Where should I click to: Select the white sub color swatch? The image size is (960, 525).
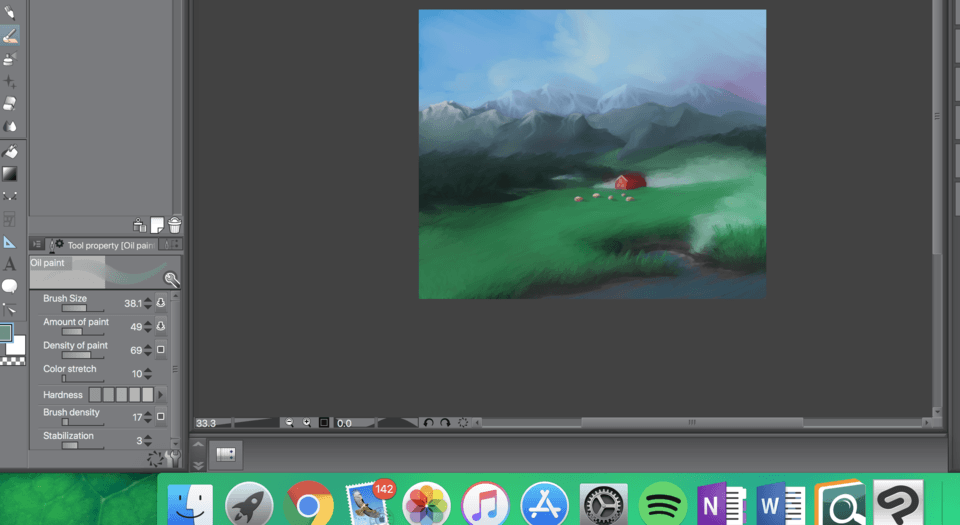17,345
